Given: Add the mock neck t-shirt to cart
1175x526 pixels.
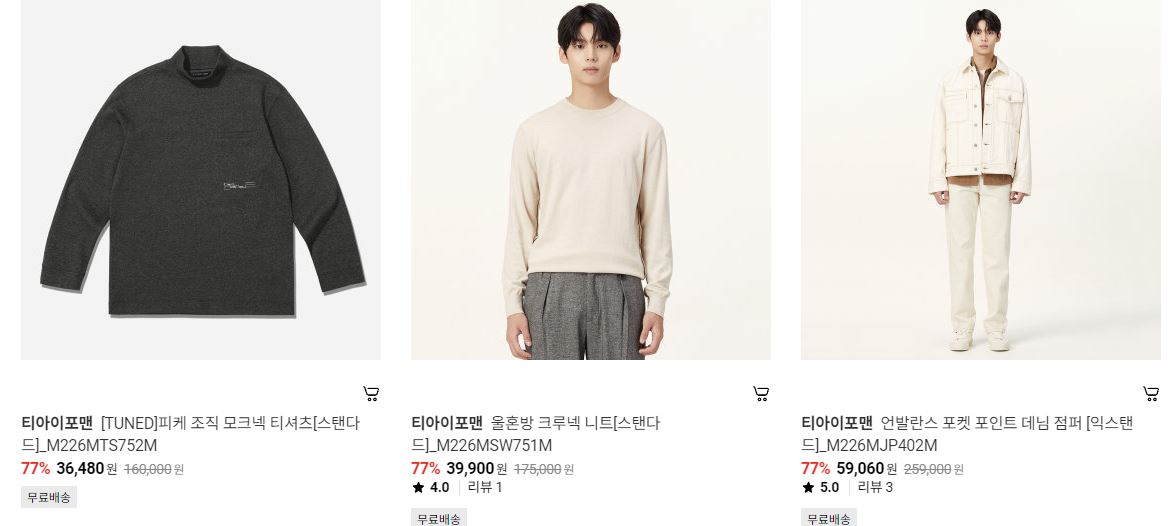Looking at the screenshot, I should click(x=371, y=393).
